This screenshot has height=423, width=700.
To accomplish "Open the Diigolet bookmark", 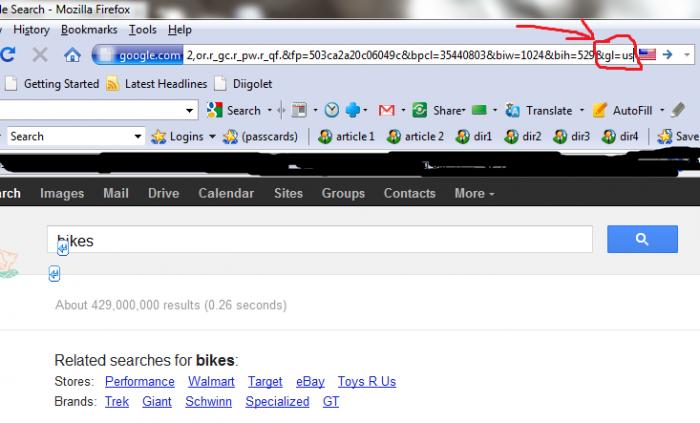I will pos(243,83).
